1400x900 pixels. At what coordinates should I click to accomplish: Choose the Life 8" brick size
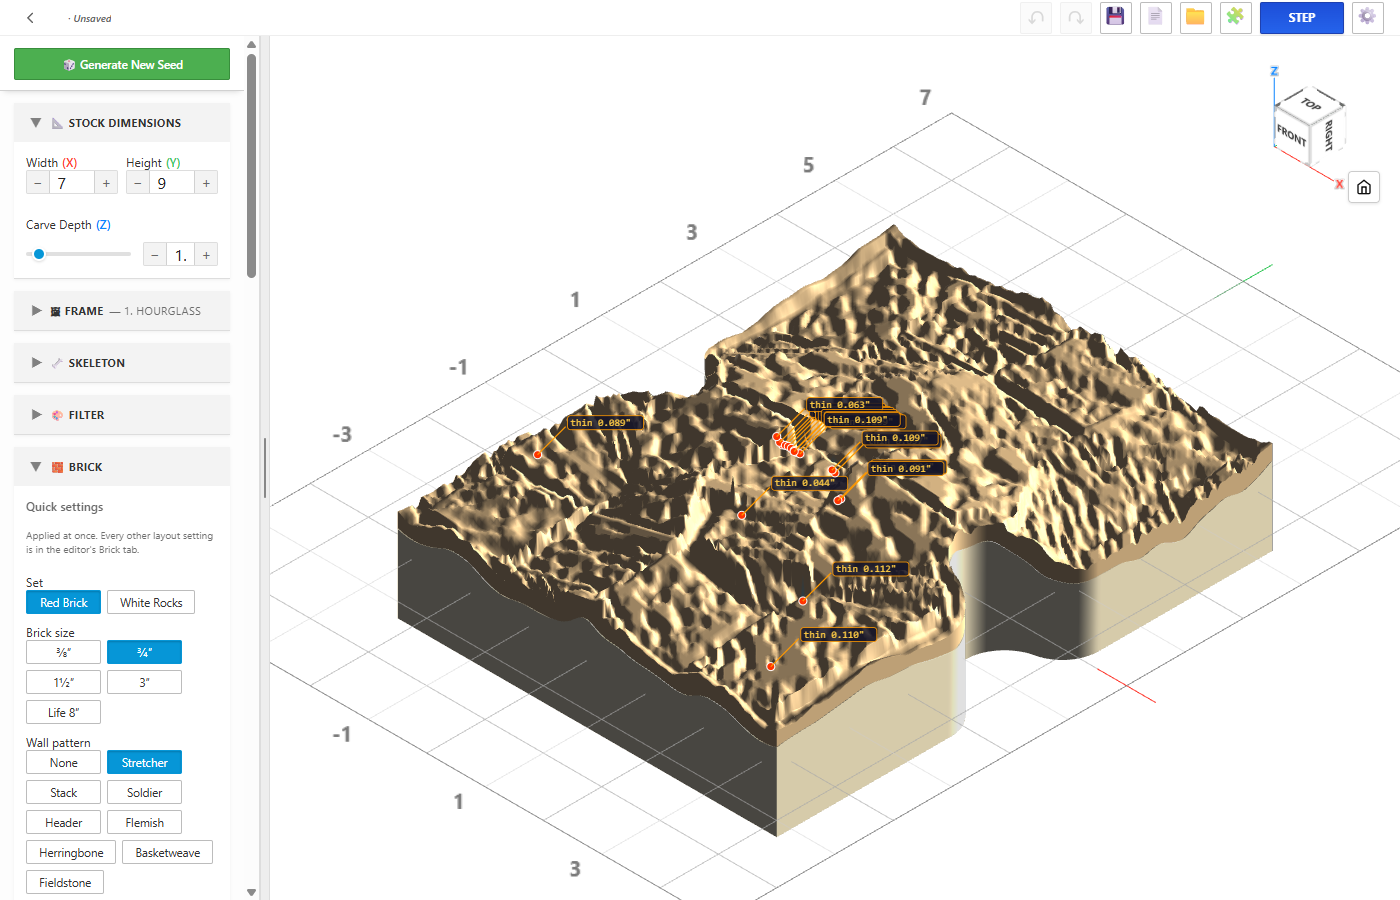pyautogui.click(x=63, y=712)
